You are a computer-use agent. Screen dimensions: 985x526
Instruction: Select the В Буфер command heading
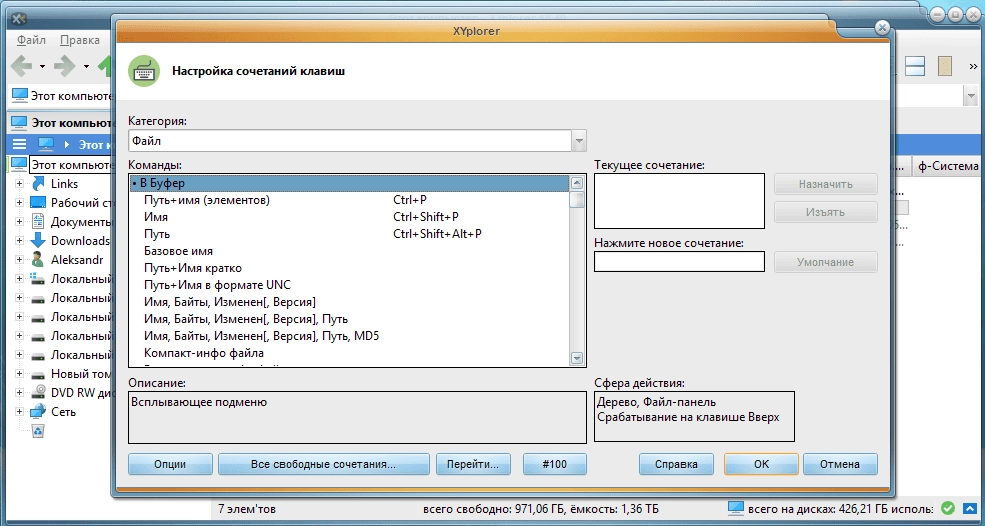(349, 183)
